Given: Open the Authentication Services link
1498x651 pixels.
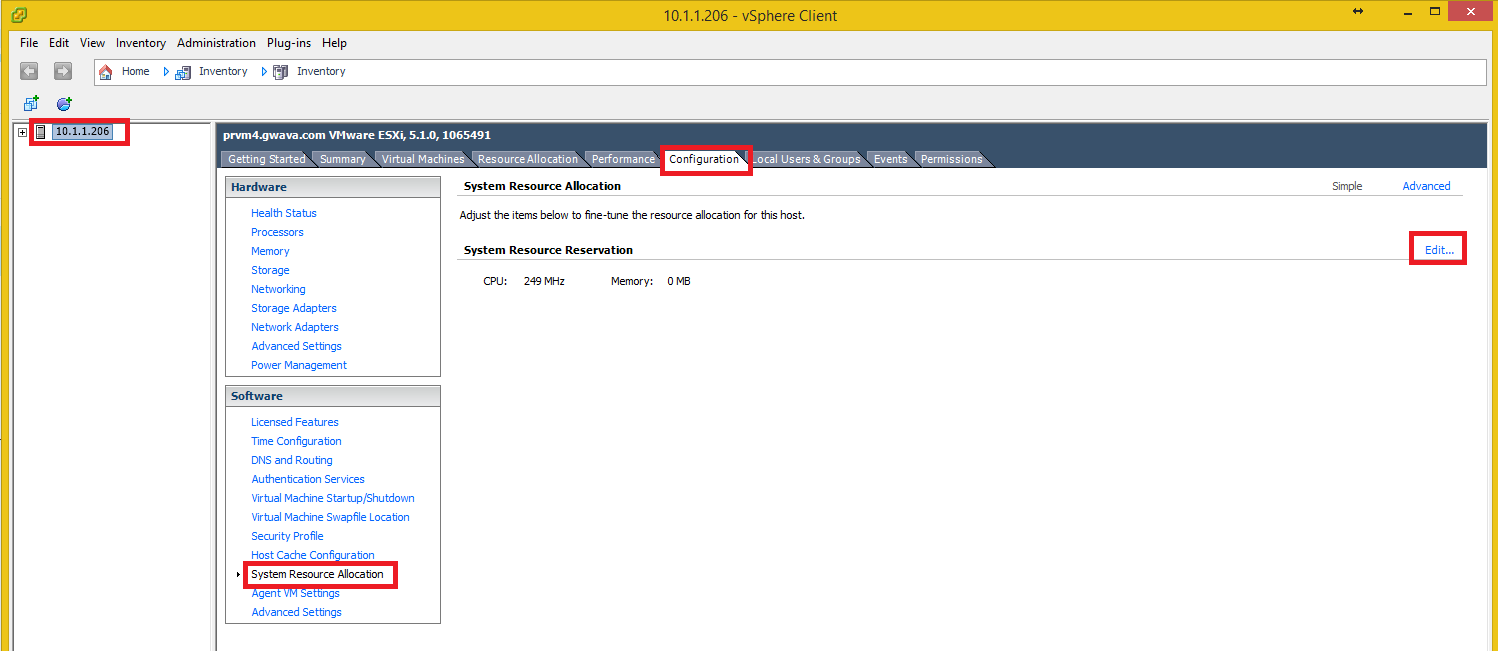Looking at the screenshot, I should point(308,479).
